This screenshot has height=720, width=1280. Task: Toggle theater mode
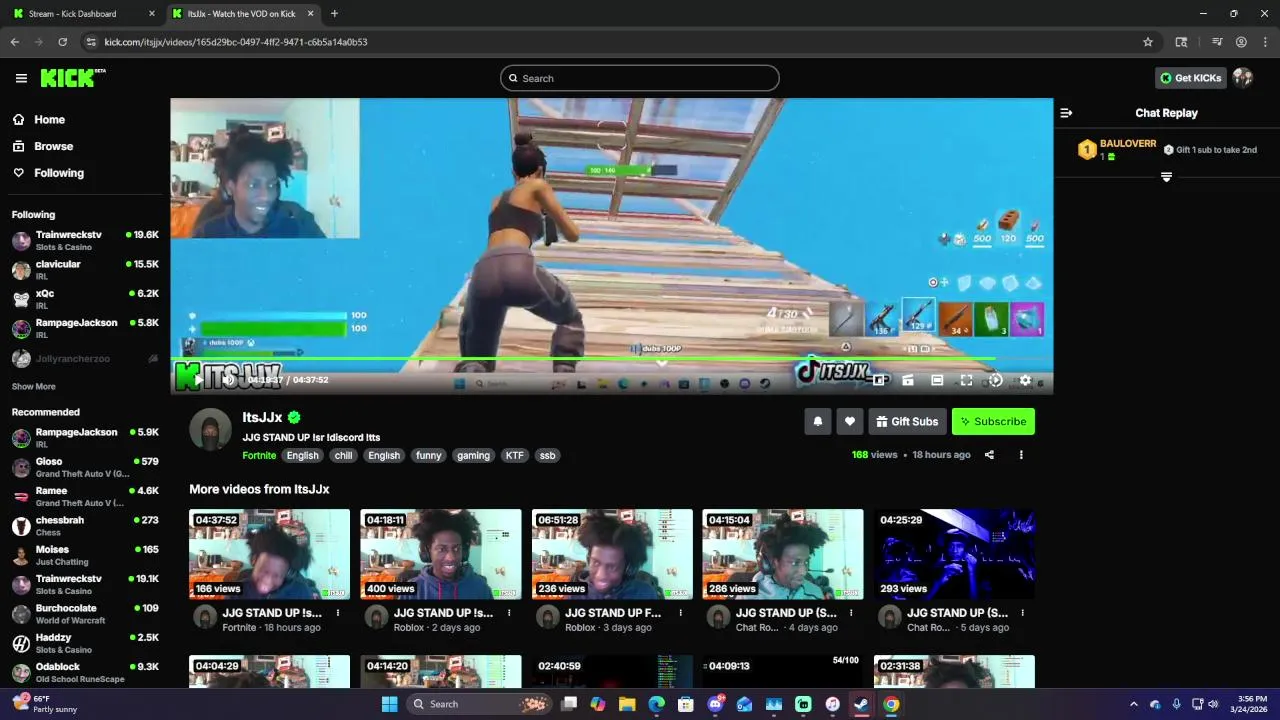[x=937, y=380]
